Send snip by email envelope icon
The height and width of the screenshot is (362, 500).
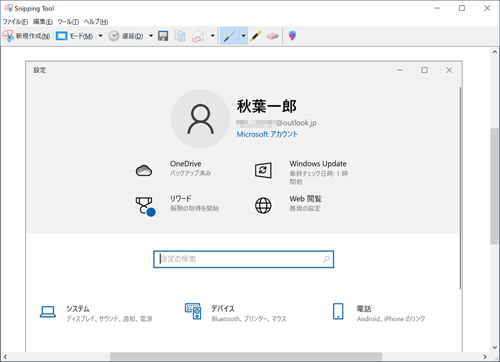coord(198,36)
